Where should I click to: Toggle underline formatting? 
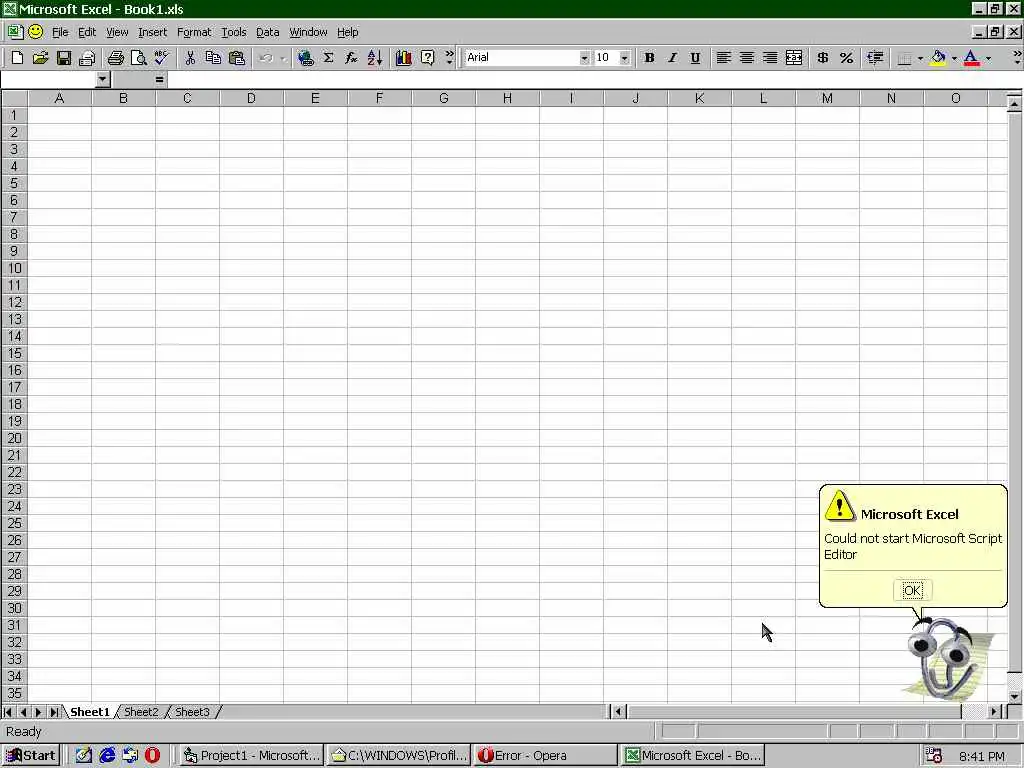(696, 58)
